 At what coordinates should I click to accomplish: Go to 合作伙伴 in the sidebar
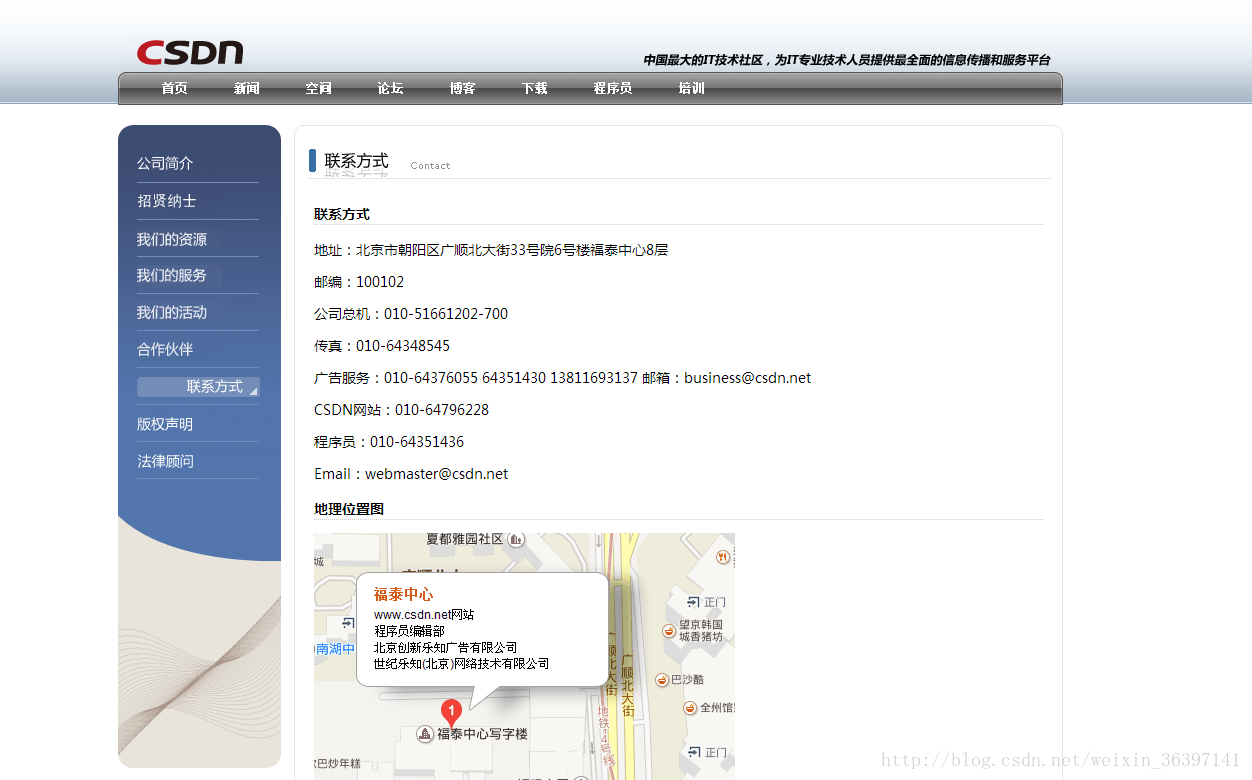pos(165,349)
